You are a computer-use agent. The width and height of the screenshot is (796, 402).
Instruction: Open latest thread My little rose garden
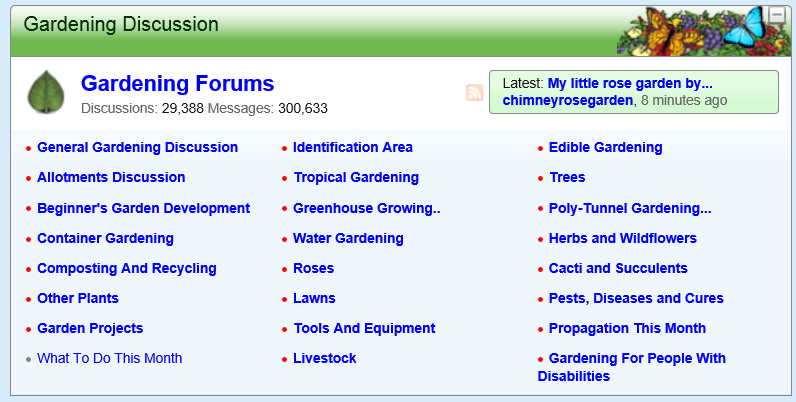[x=630, y=83]
